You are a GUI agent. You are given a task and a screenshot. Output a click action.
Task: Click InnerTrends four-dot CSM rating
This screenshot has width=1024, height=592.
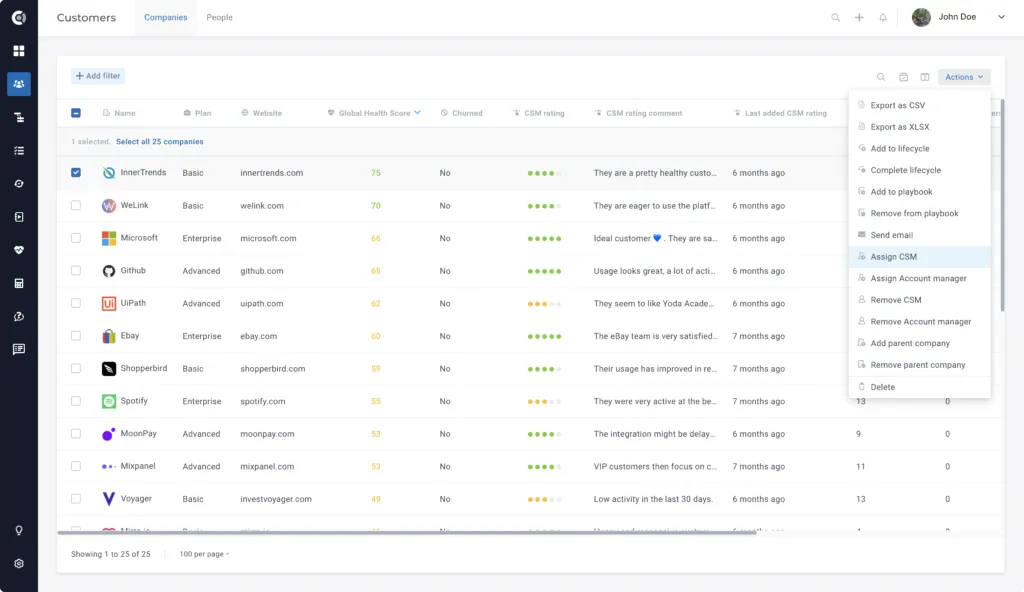544,173
